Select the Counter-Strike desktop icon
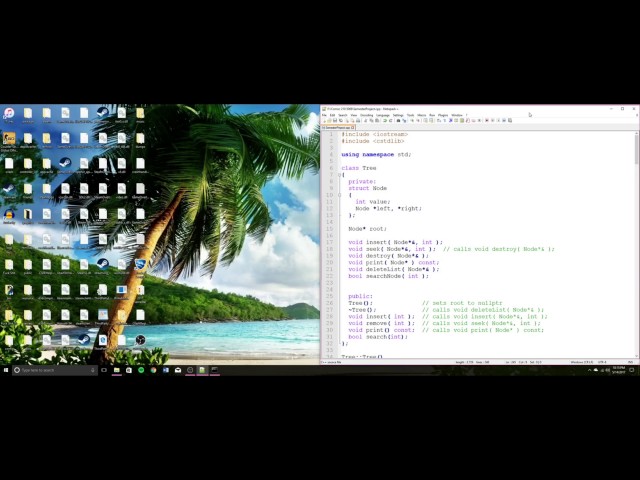640x480 pixels. (x=9, y=141)
